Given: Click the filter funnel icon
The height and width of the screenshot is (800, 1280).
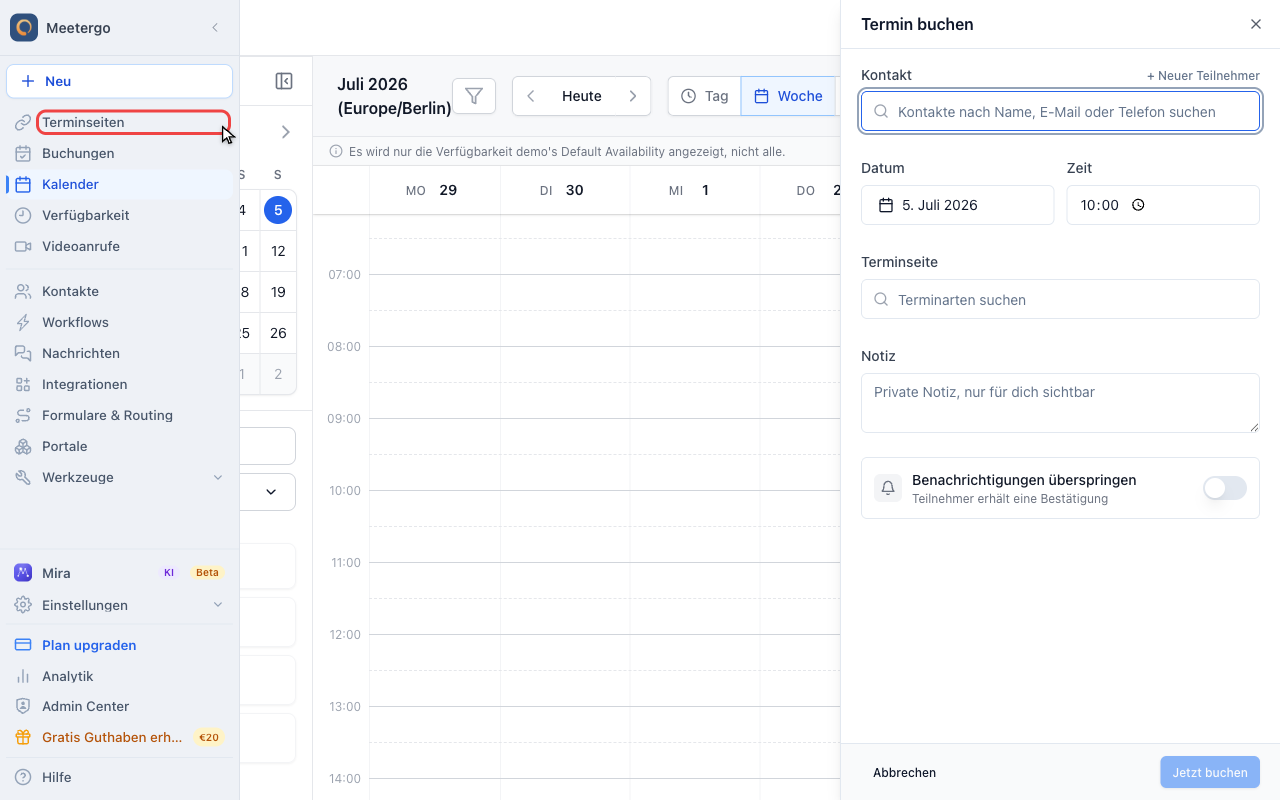Looking at the screenshot, I should point(474,96).
